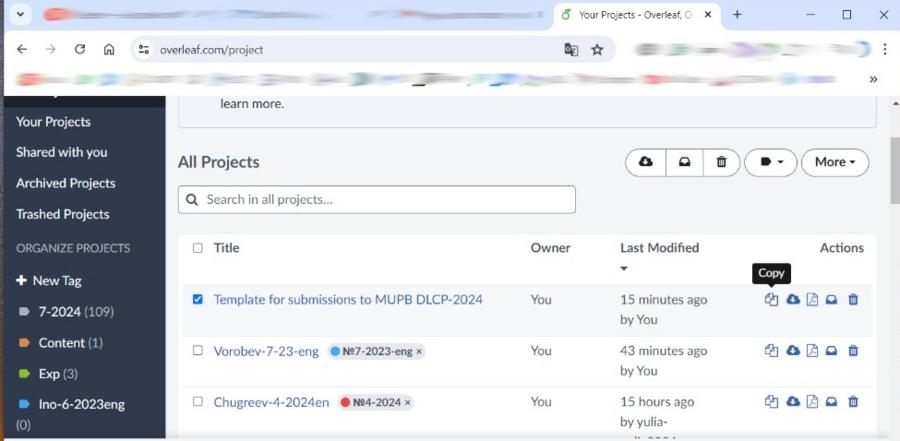Open Chrome menu with three dots
Viewport: 900px width, 441px height.
(885, 50)
